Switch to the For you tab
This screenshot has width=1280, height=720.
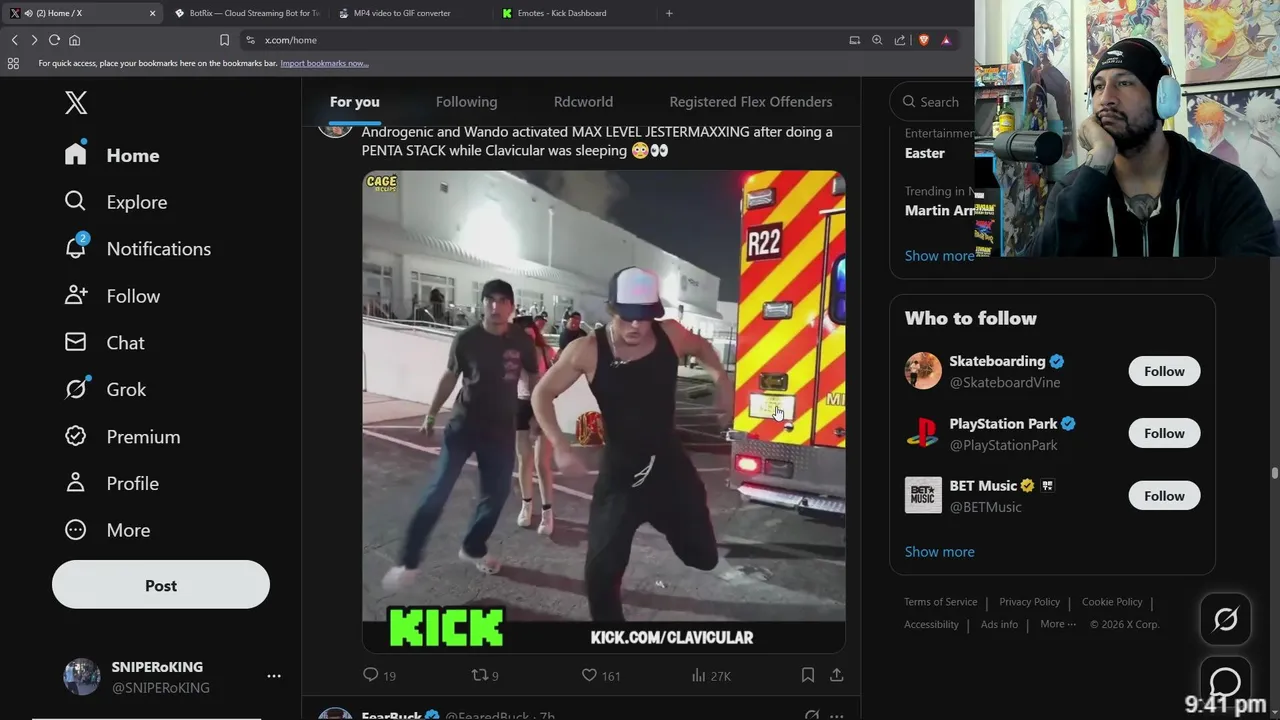(355, 102)
